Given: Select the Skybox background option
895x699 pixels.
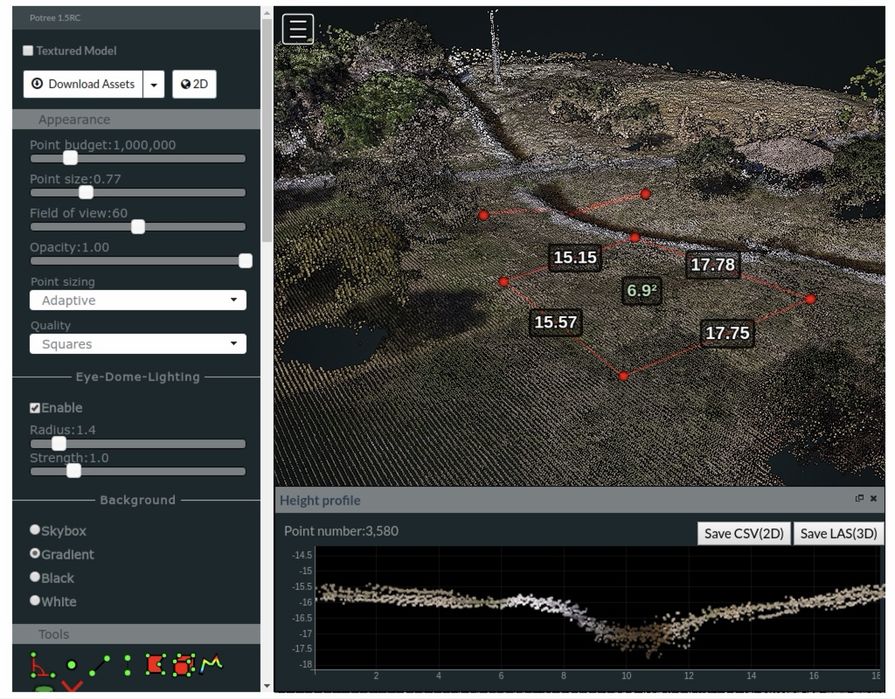Looking at the screenshot, I should [35, 530].
